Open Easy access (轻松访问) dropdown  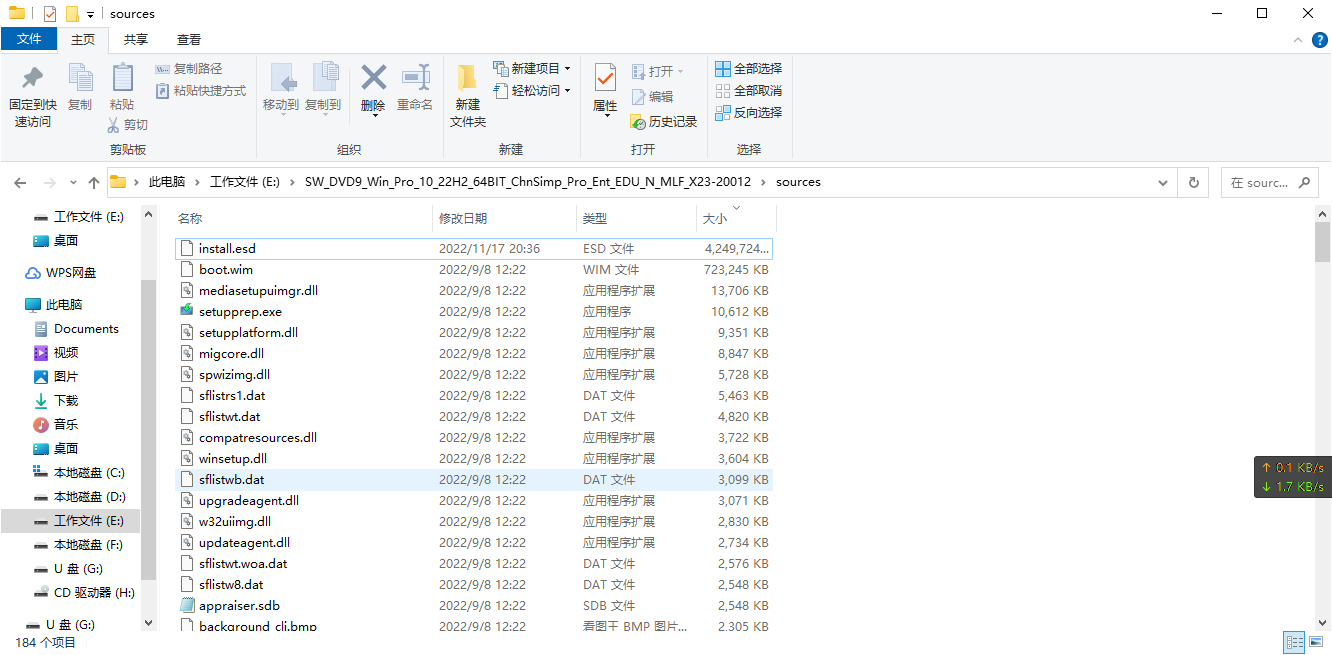tap(532, 91)
